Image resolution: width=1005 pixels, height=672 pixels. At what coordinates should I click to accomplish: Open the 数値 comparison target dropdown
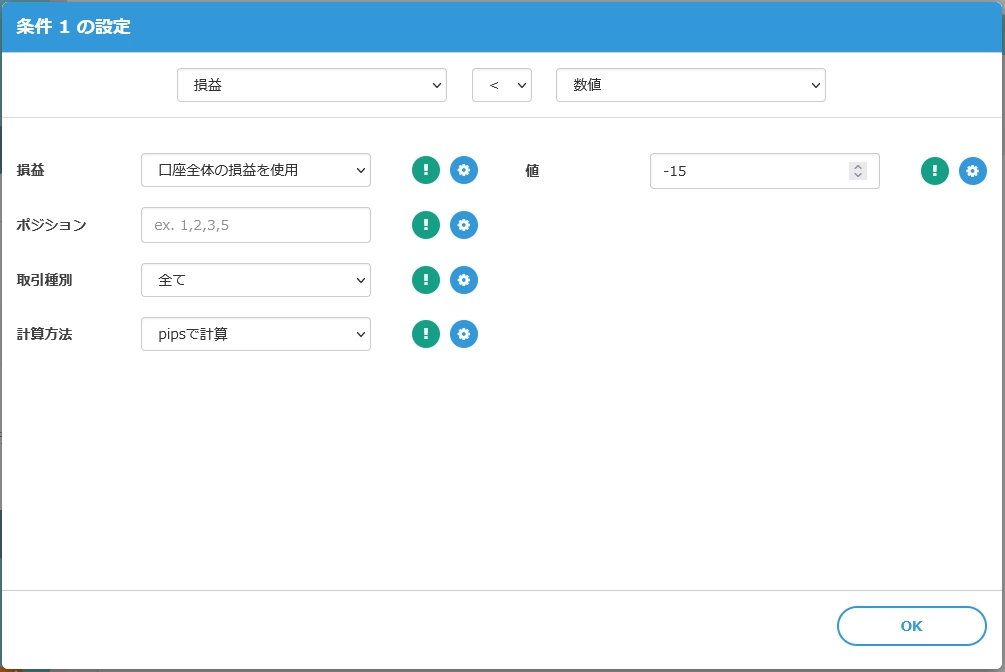(x=690, y=85)
